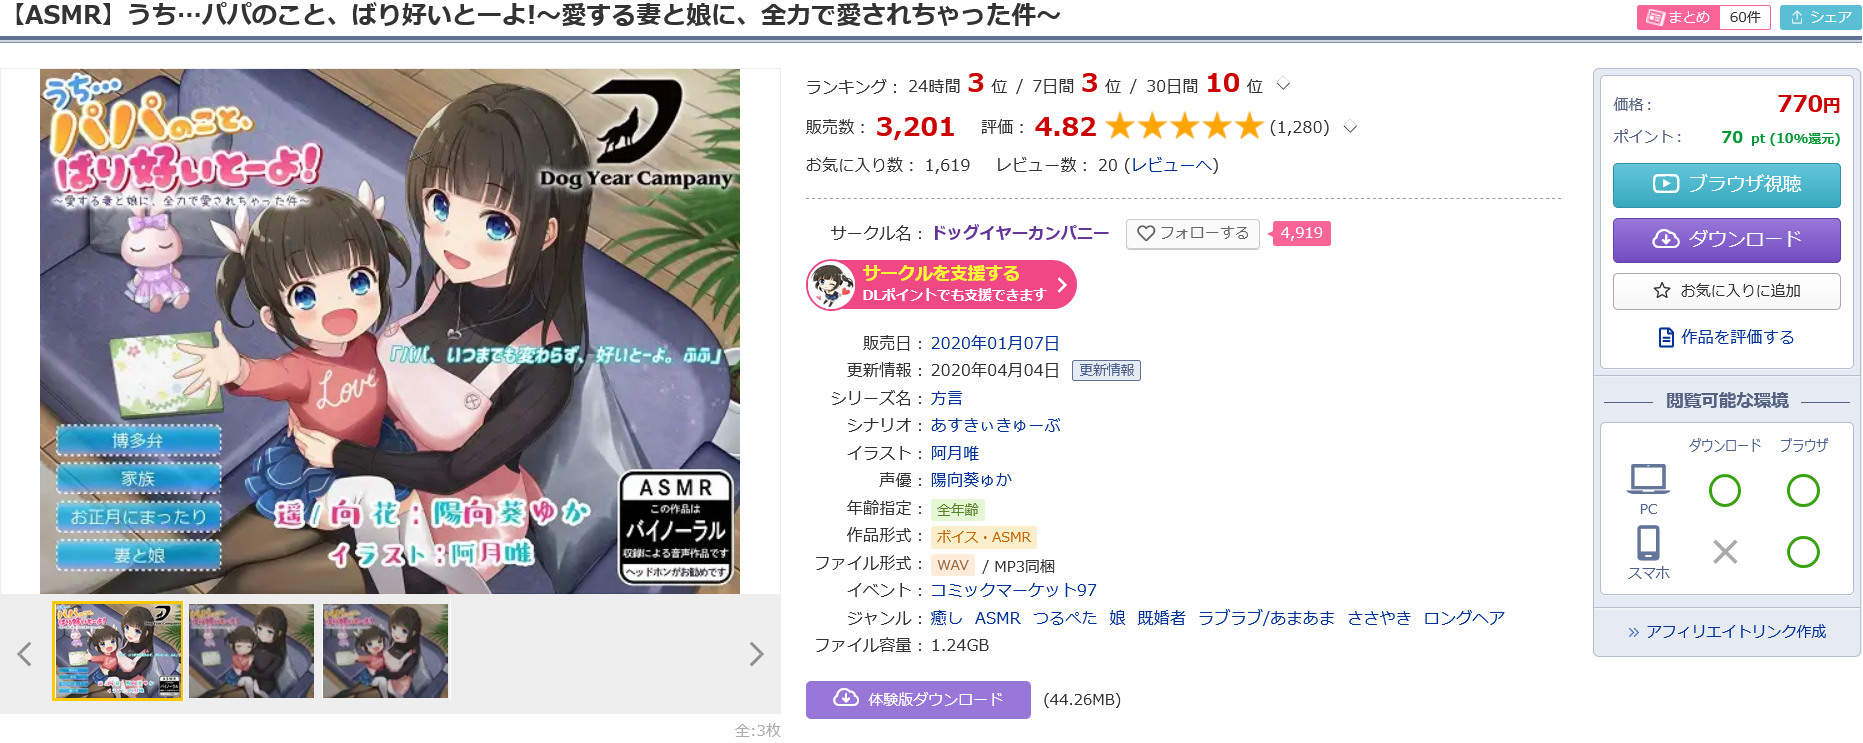Image resolution: width=1863 pixels, height=743 pixels.
Task: Click the PC environment laptop icon
Action: coord(1648,480)
